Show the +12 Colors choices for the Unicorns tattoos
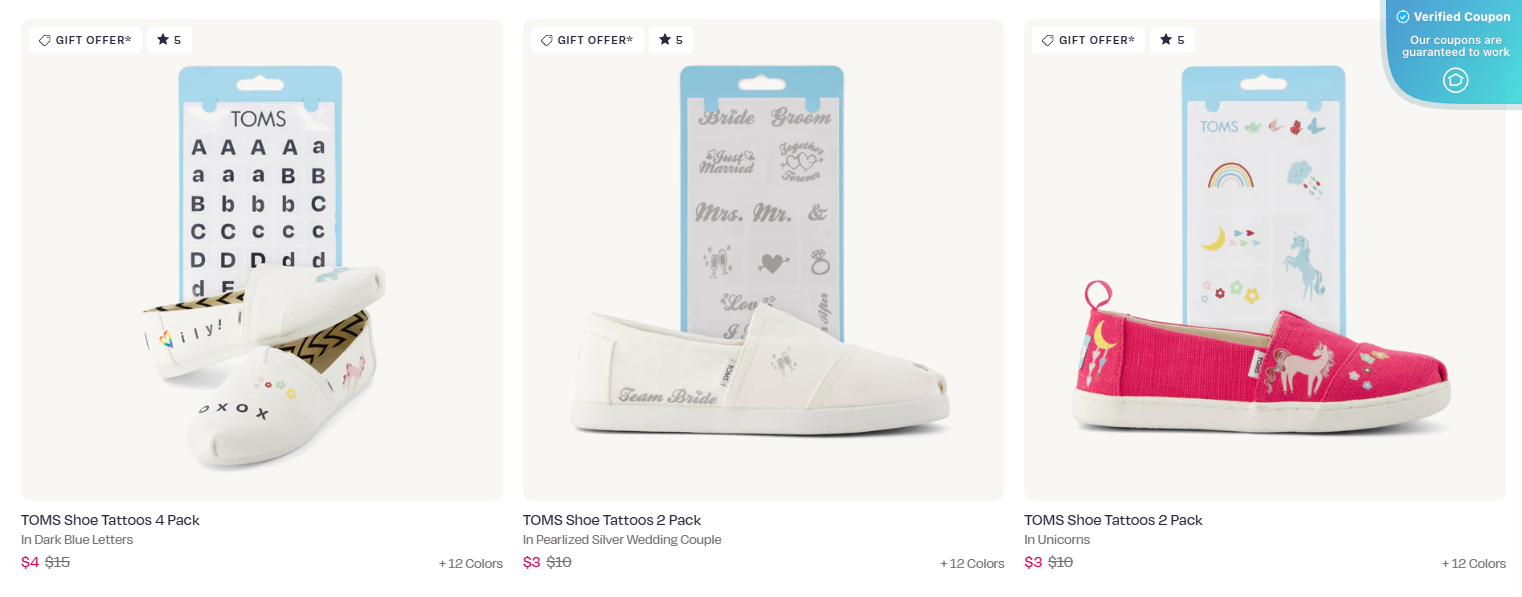Image resolution: width=1522 pixels, height=597 pixels. click(x=1474, y=563)
